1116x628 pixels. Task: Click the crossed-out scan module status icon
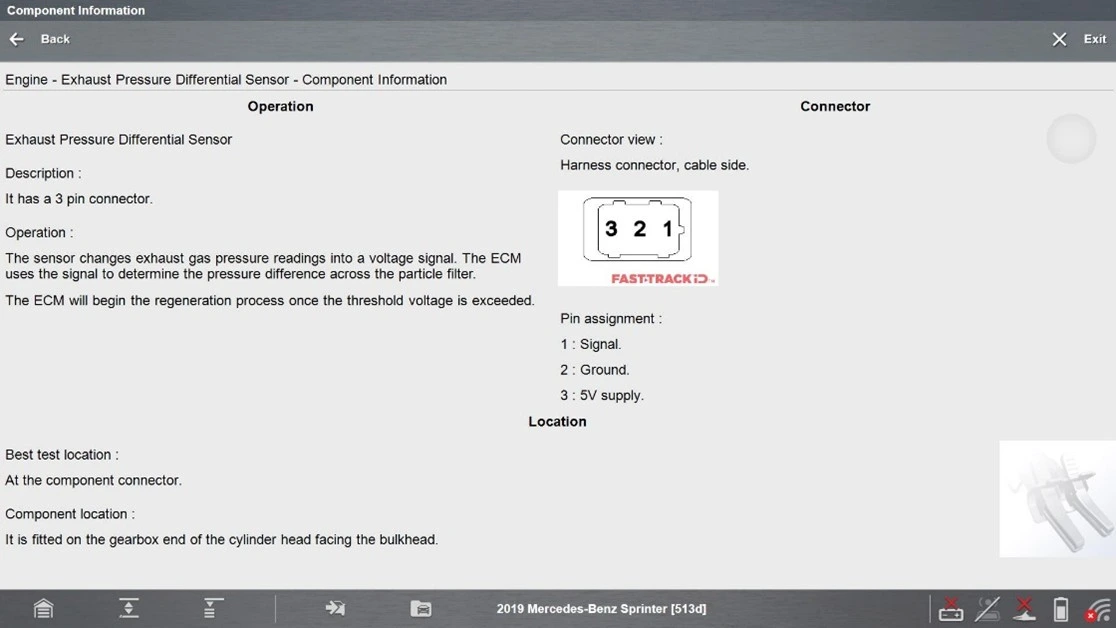(988, 608)
